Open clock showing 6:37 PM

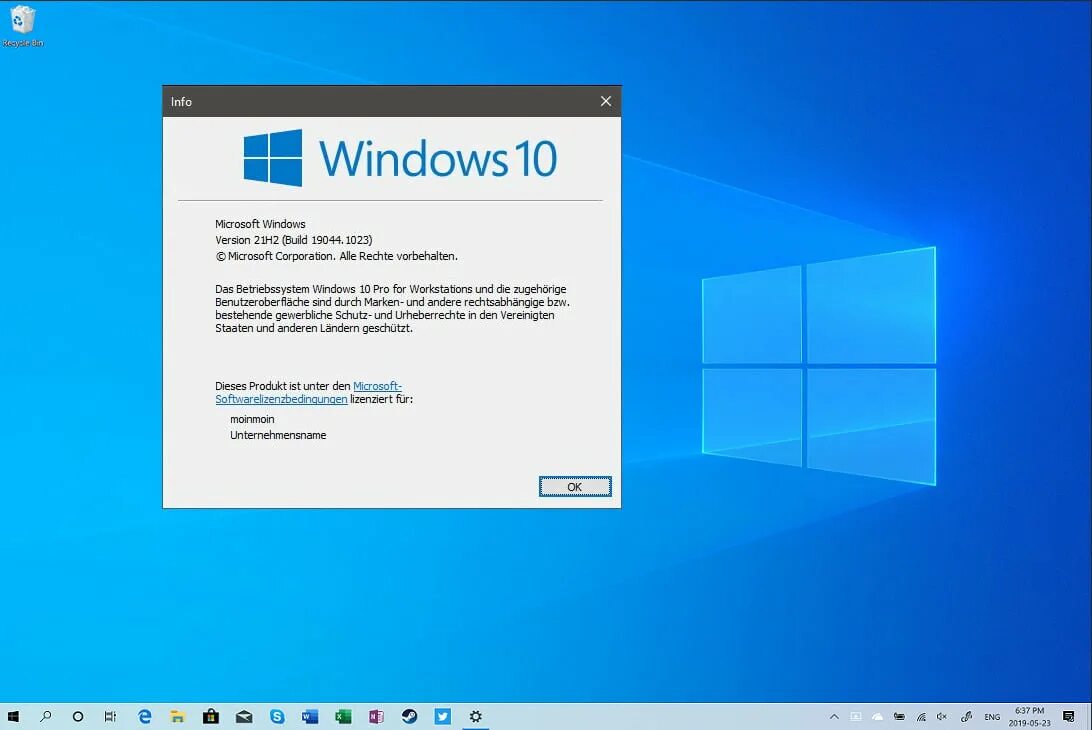coord(1029,716)
